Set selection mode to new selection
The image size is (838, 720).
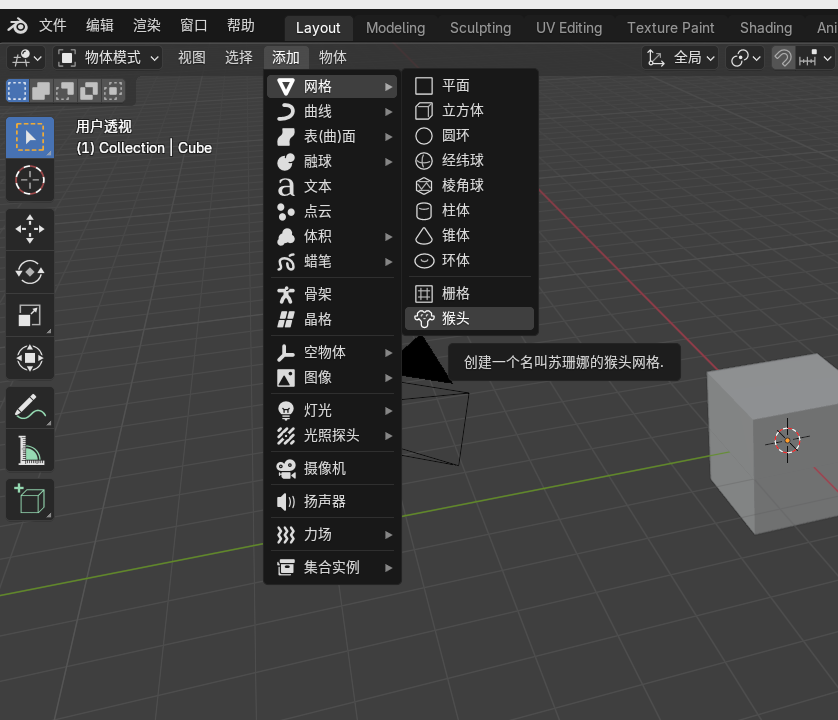tap(17, 91)
